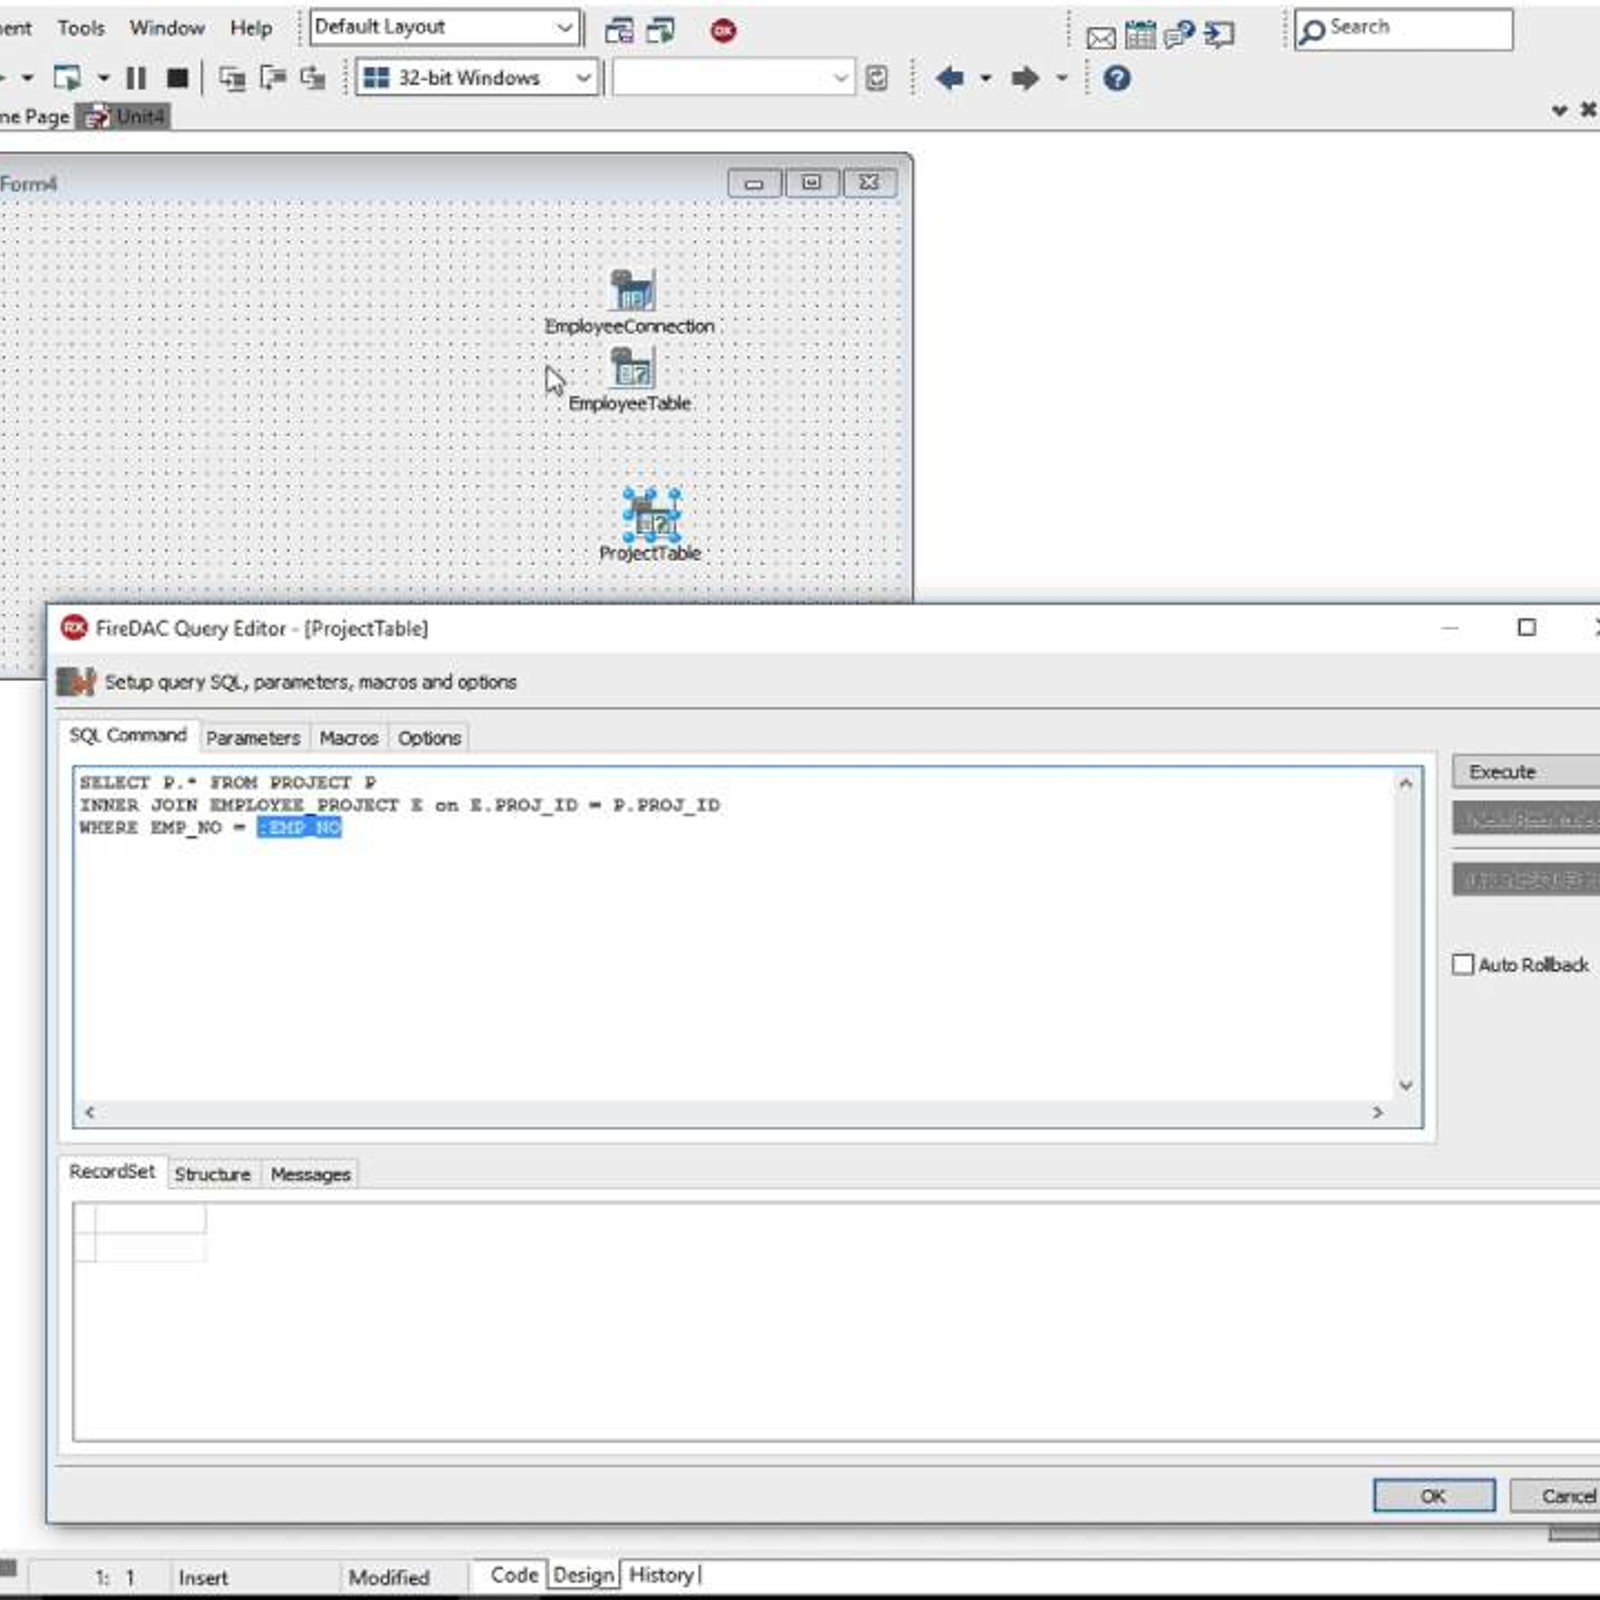Click the blue Help question mark icon
The height and width of the screenshot is (1600, 1600).
(1117, 78)
